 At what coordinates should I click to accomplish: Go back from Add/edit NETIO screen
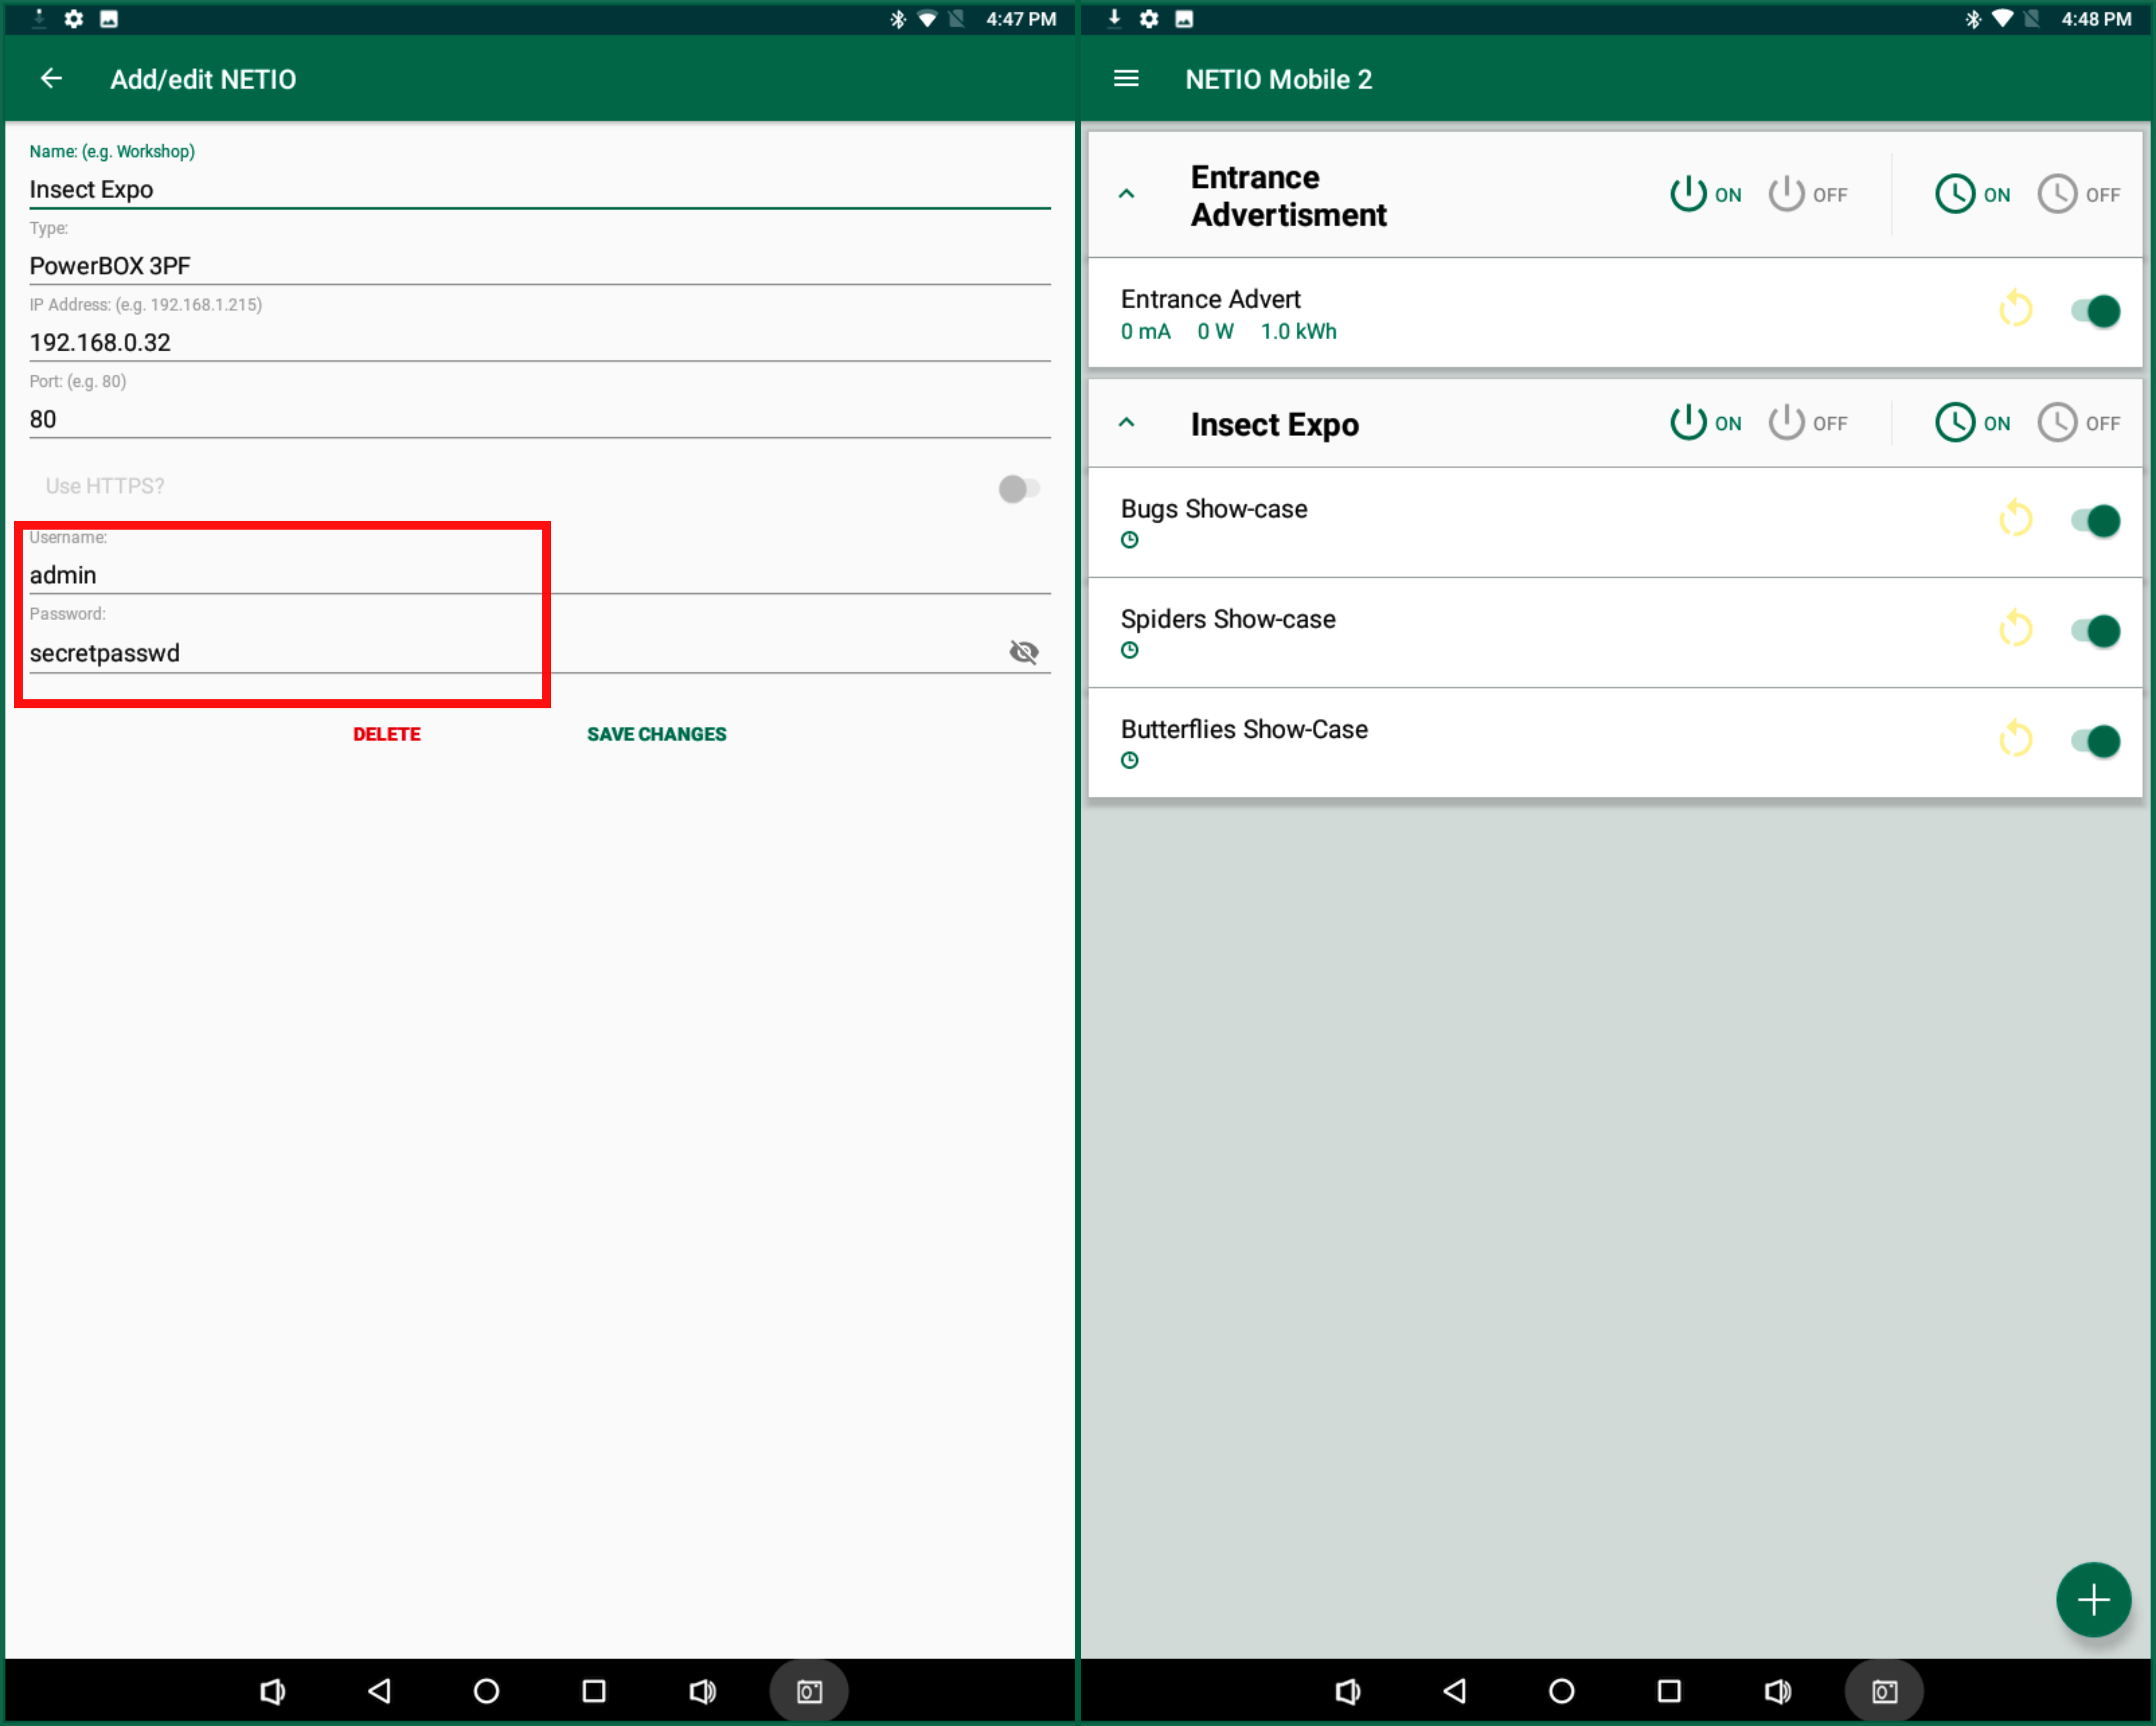coord(51,78)
